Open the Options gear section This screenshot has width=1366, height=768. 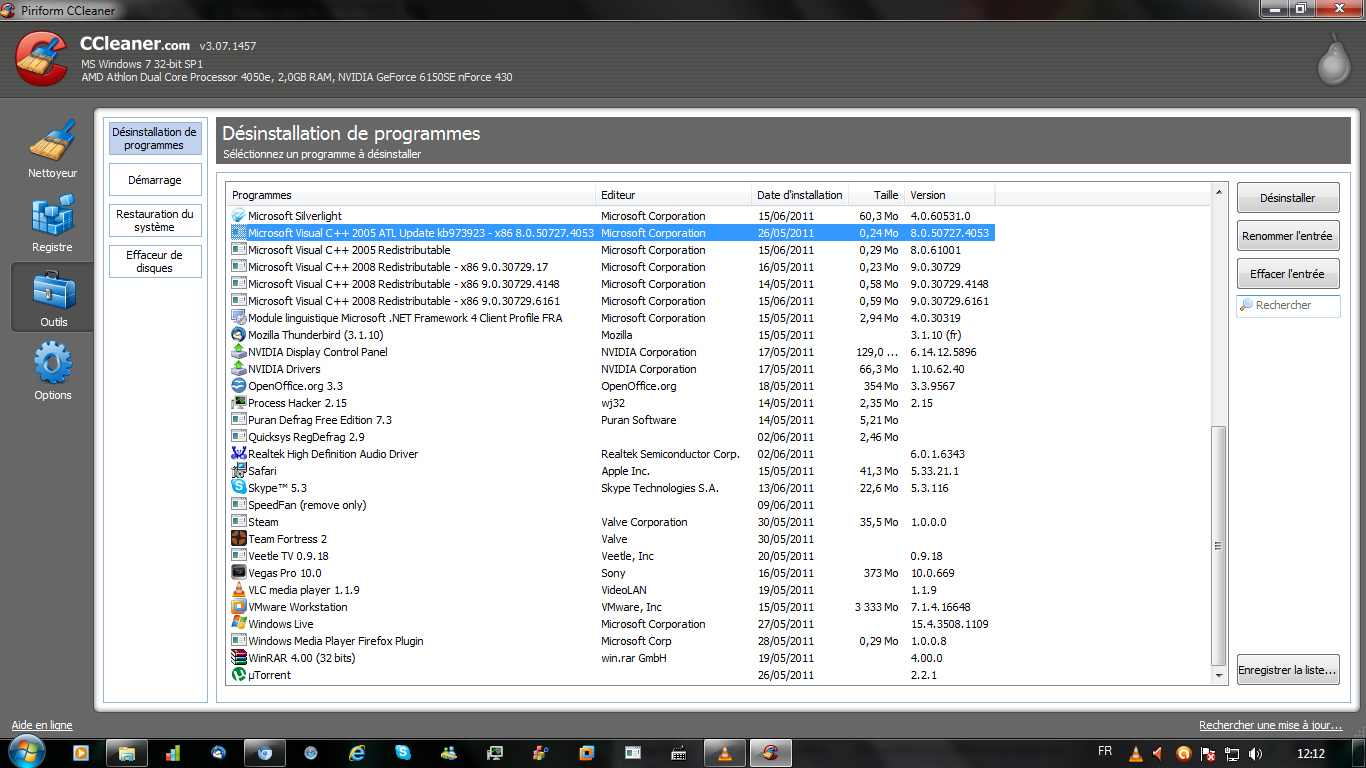pyautogui.click(x=53, y=371)
